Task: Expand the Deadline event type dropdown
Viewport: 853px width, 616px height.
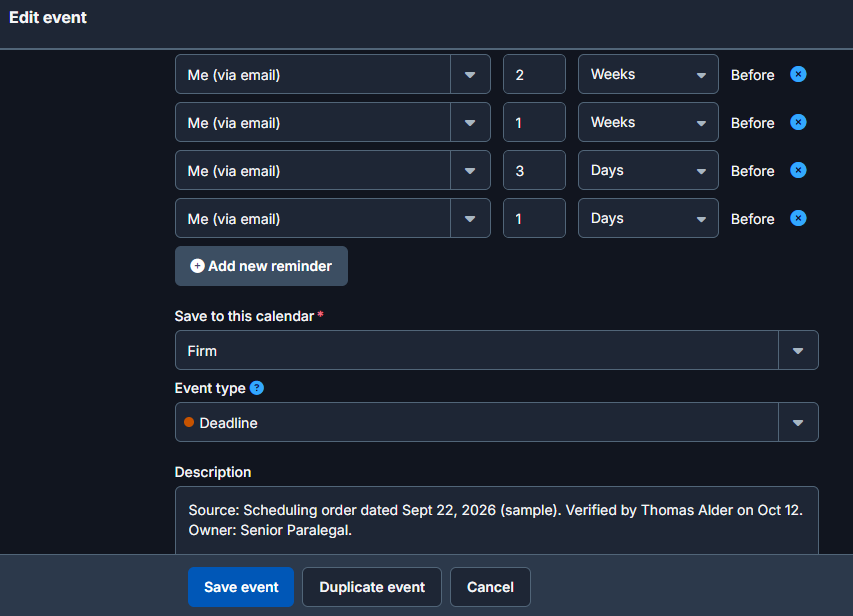Action: point(798,422)
